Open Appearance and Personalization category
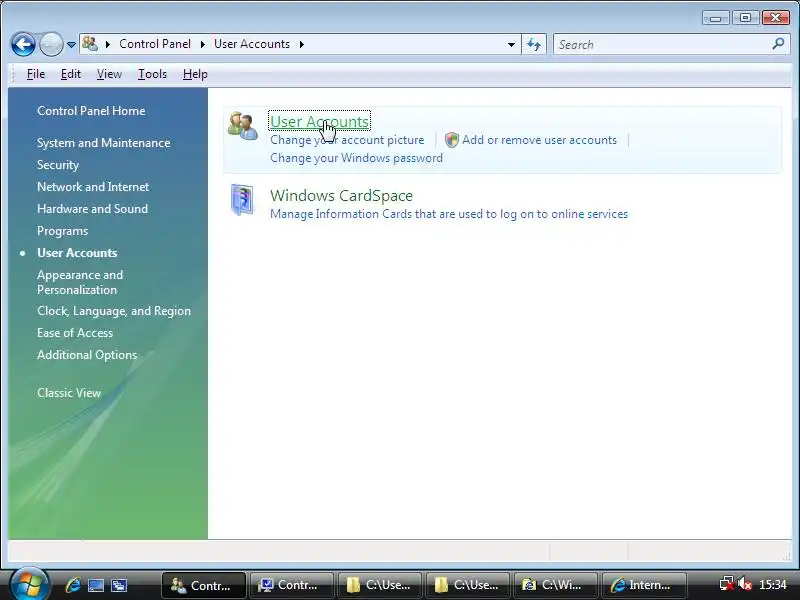Viewport: 800px width, 600px height. tap(80, 282)
